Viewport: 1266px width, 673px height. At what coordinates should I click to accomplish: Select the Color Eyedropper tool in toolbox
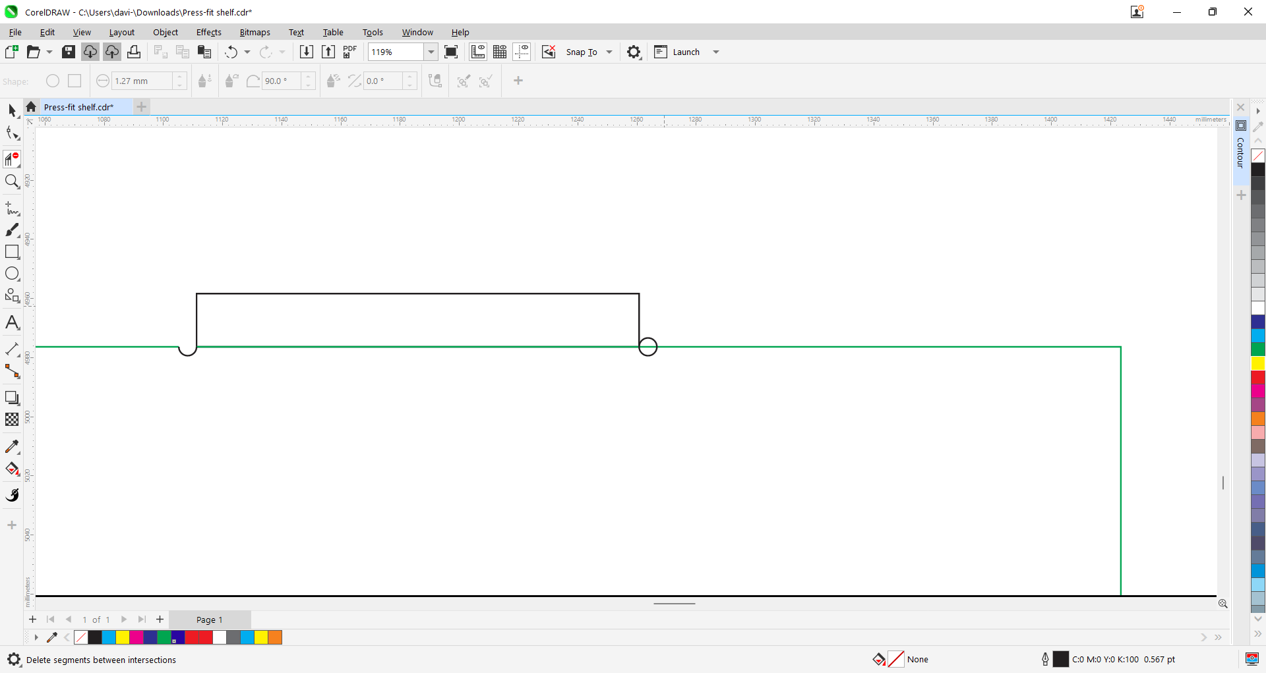(12, 447)
